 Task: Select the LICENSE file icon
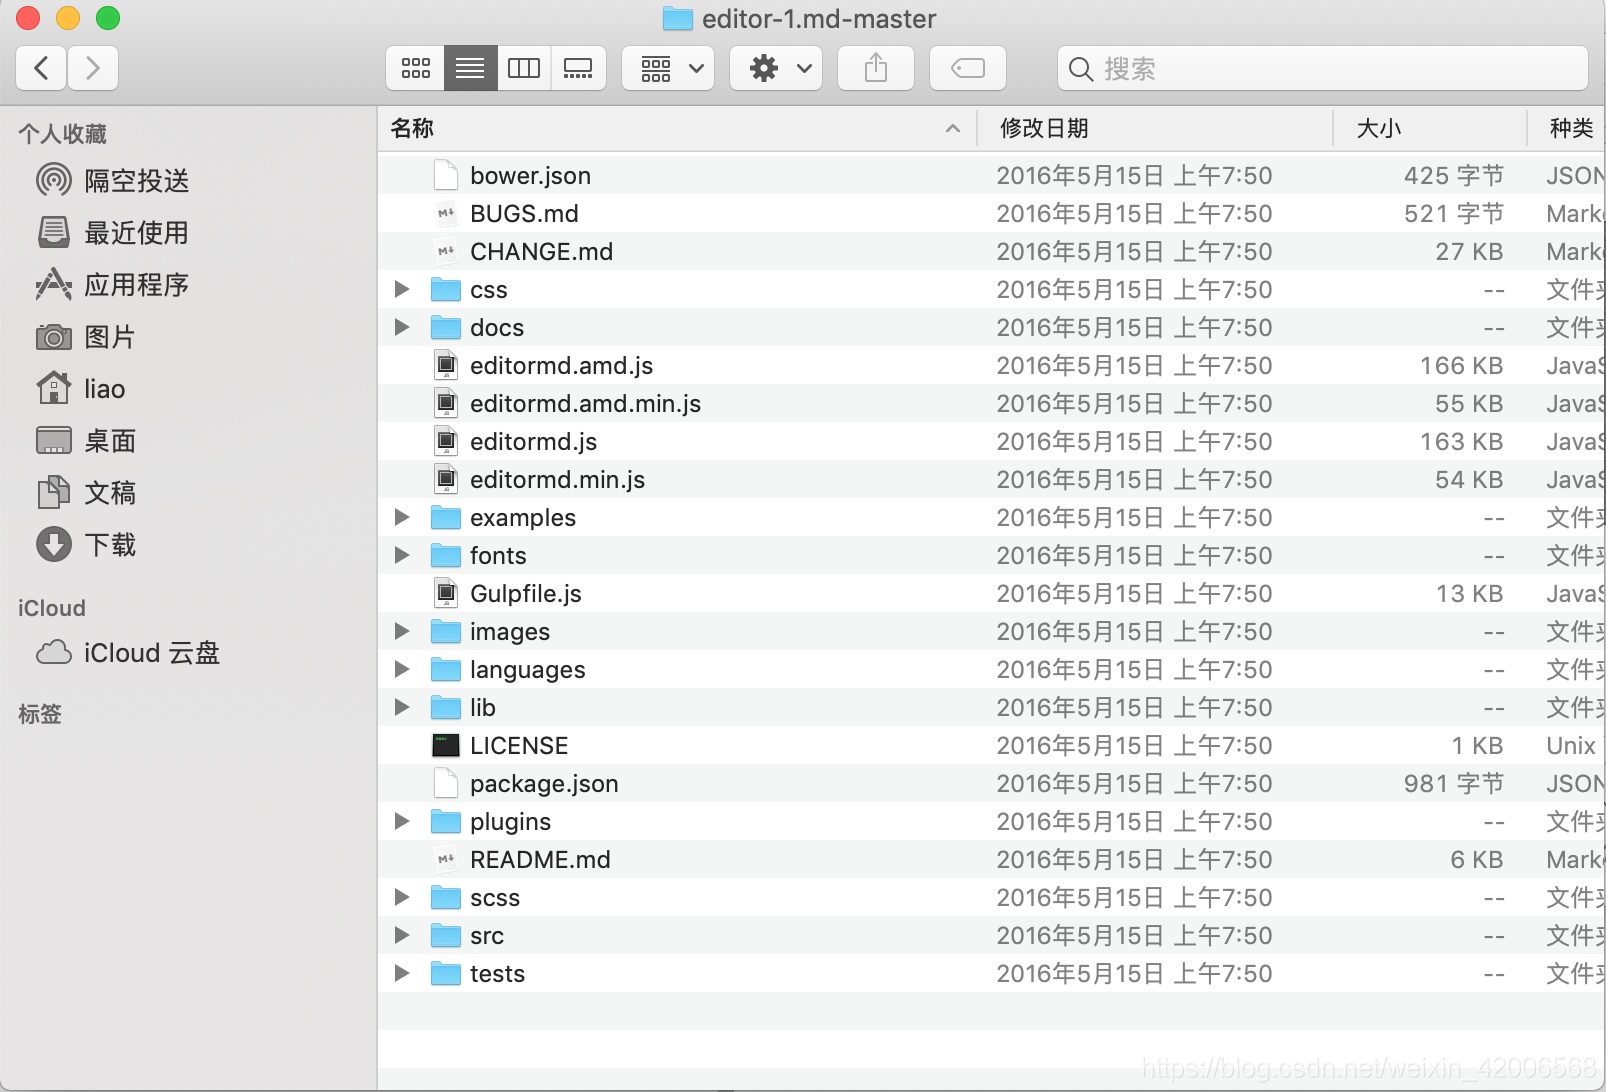point(446,745)
